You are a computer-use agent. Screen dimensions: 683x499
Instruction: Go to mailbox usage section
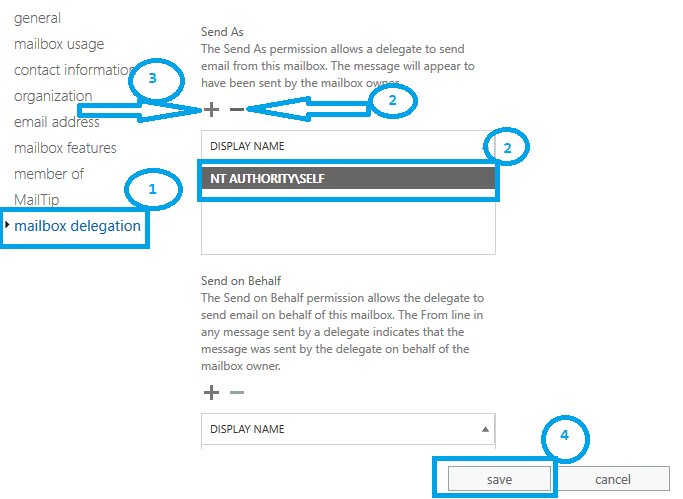click(59, 44)
